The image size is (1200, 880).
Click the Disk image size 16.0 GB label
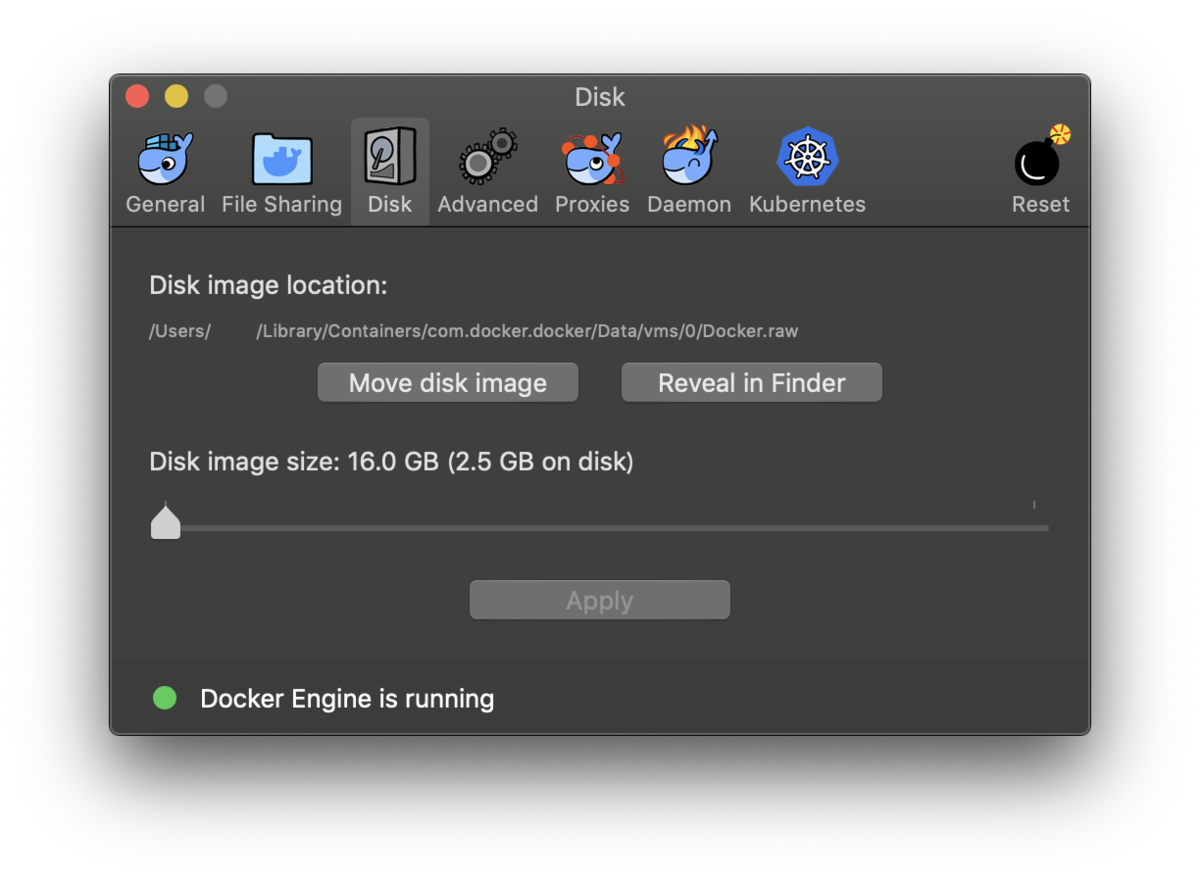point(391,462)
